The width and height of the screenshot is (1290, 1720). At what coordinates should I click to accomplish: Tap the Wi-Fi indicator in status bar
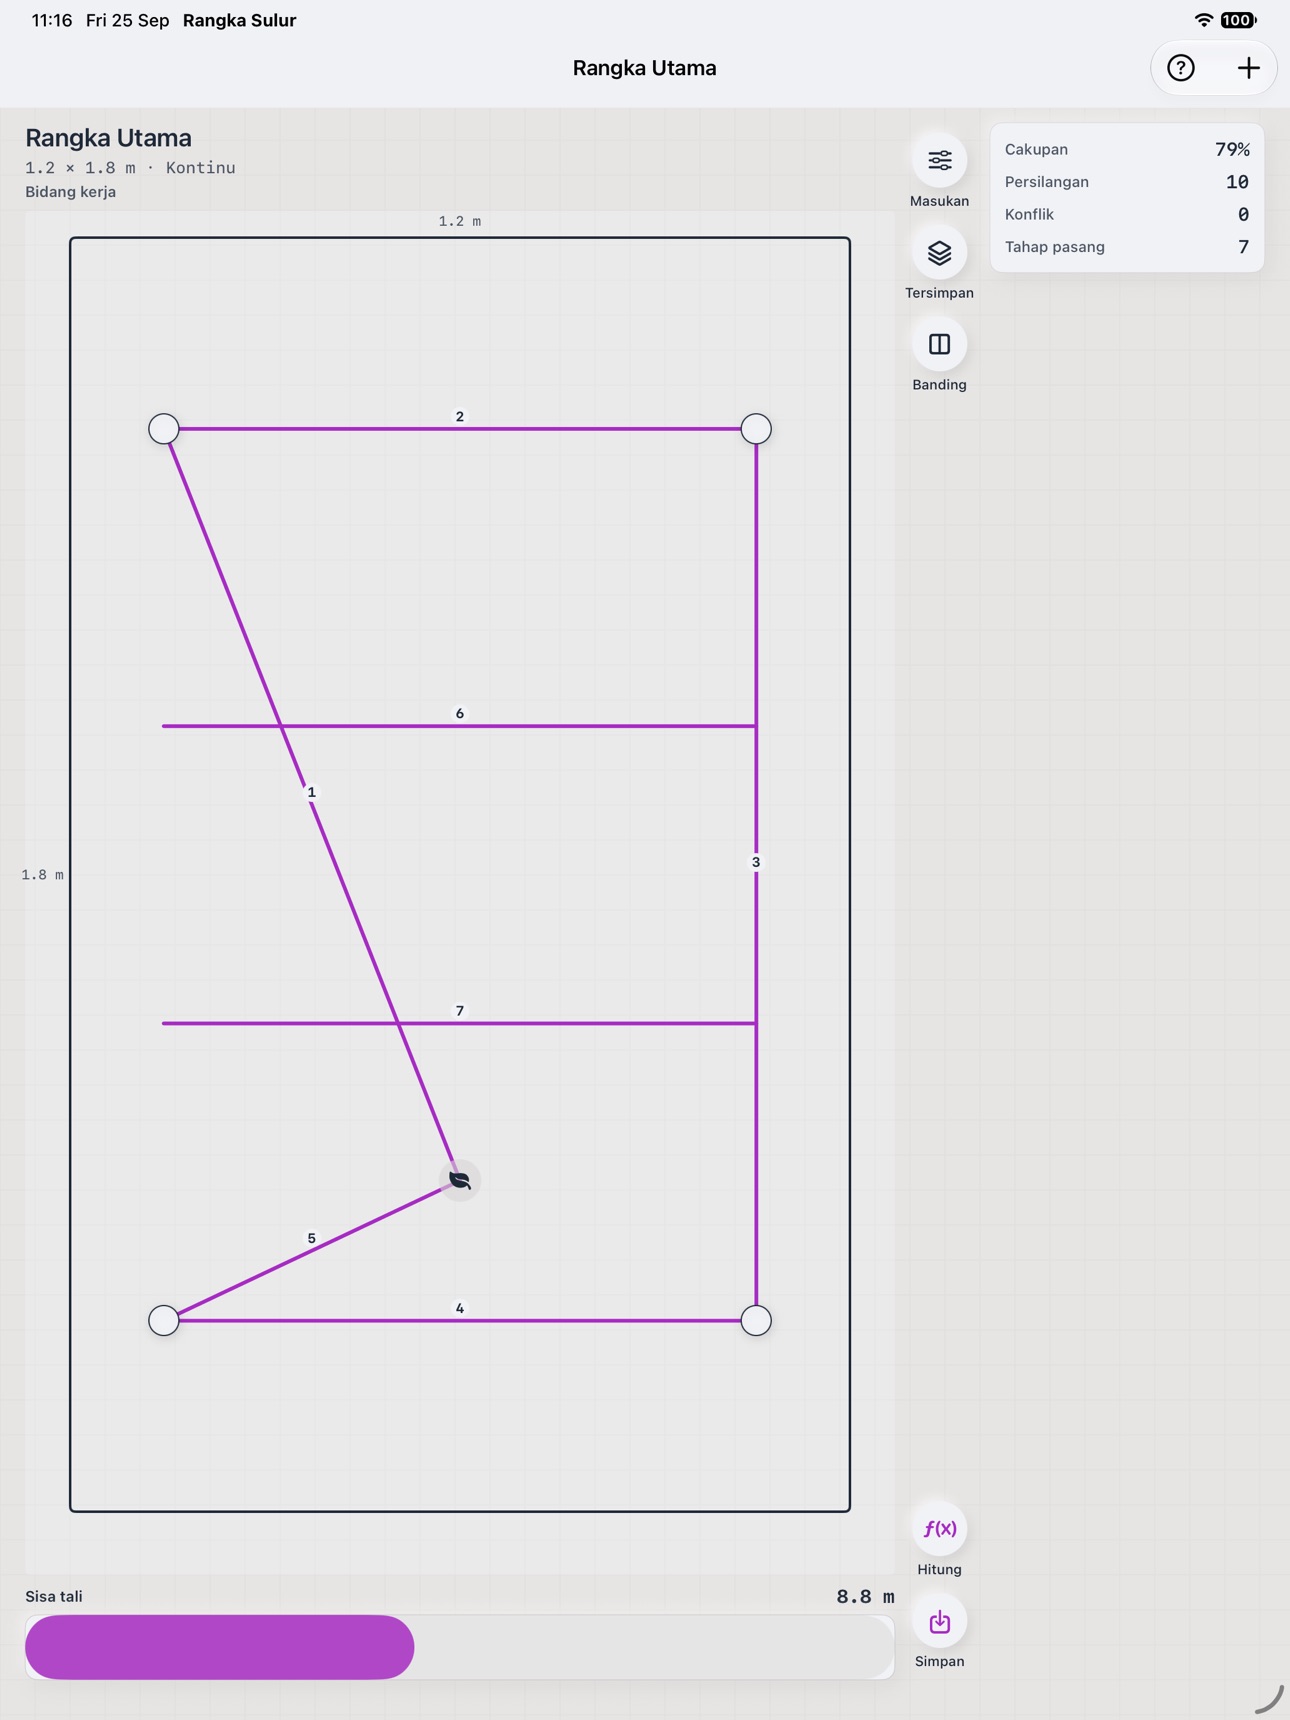point(1204,20)
